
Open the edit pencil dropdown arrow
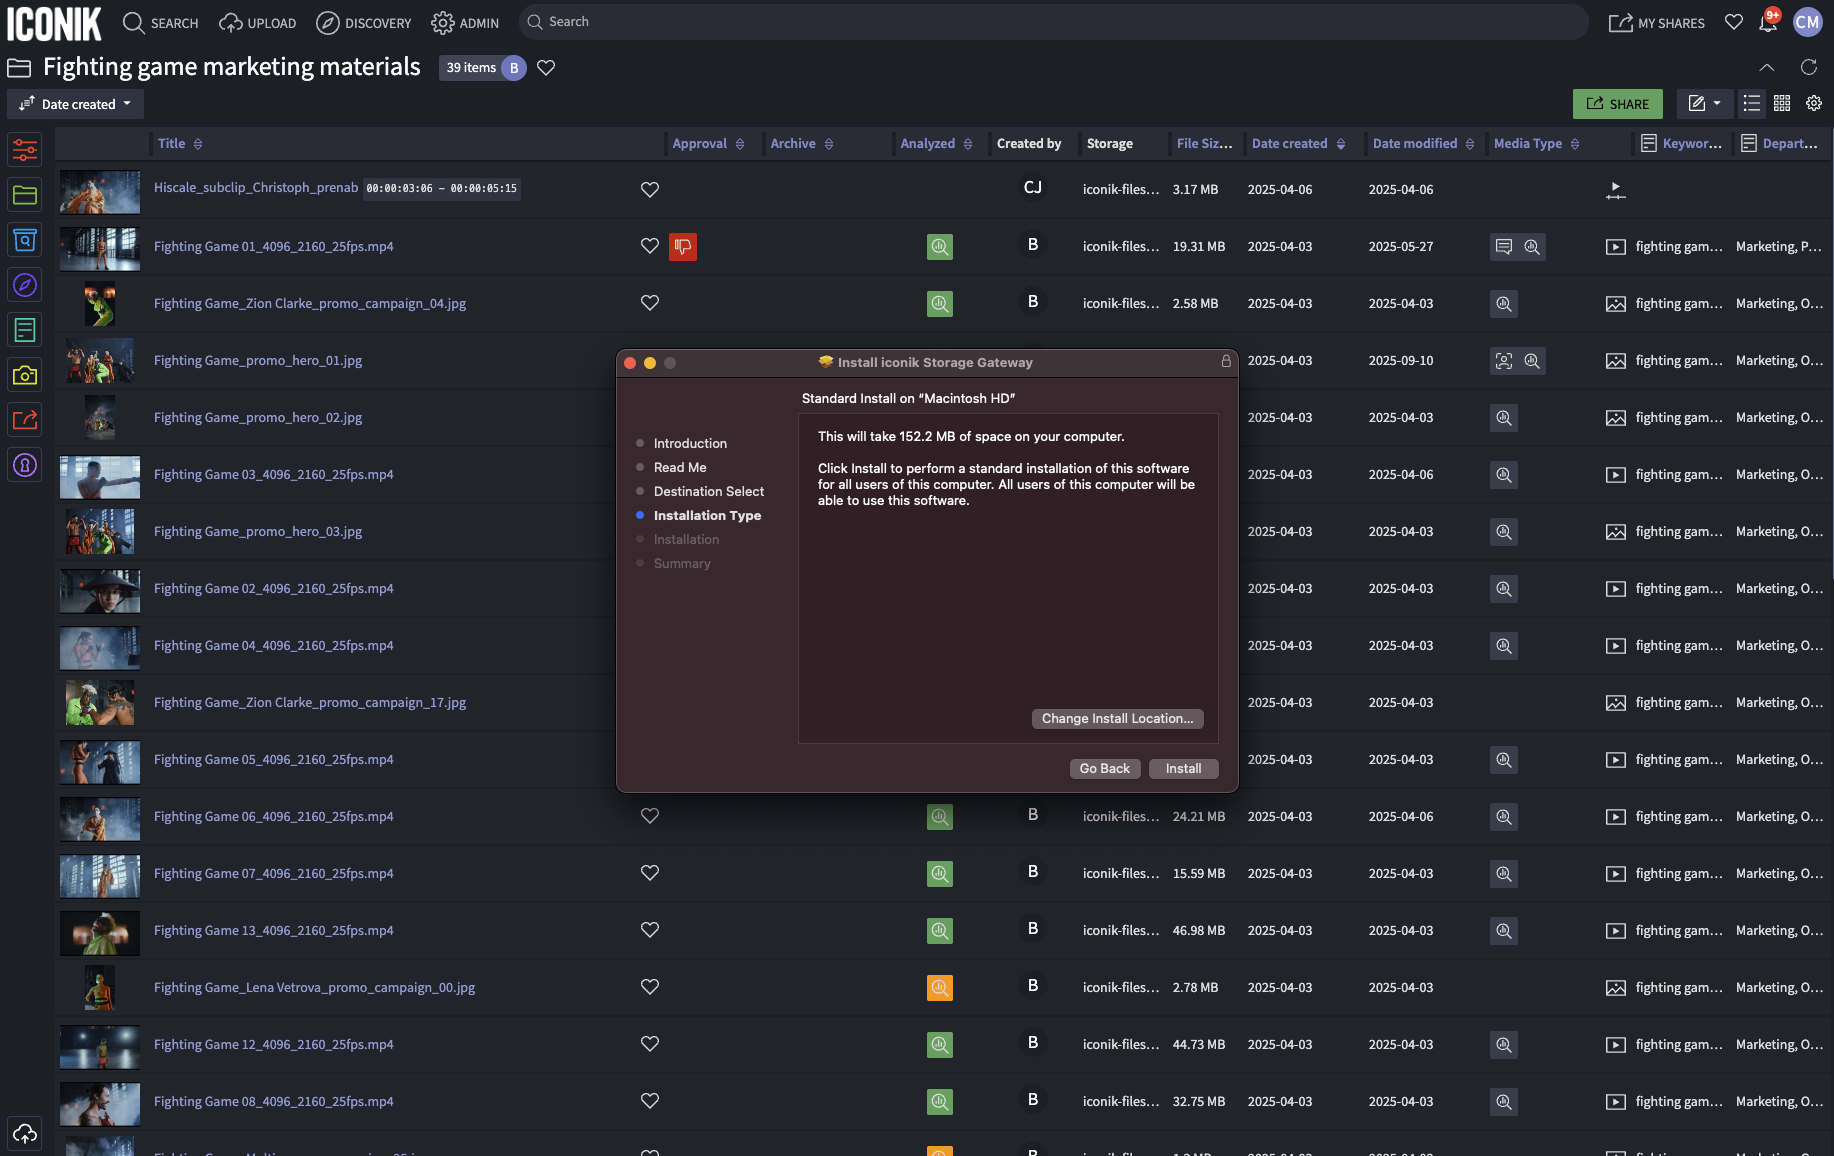click(1717, 103)
